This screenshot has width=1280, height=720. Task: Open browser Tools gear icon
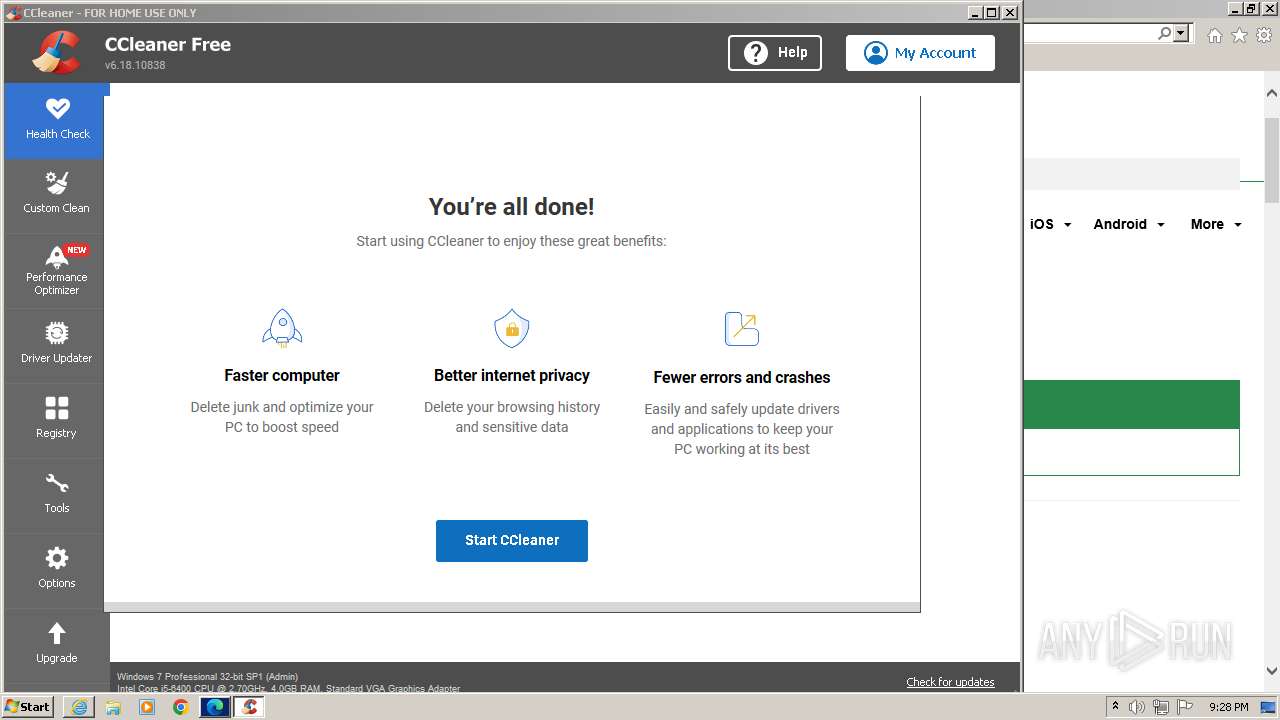[1264, 35]
